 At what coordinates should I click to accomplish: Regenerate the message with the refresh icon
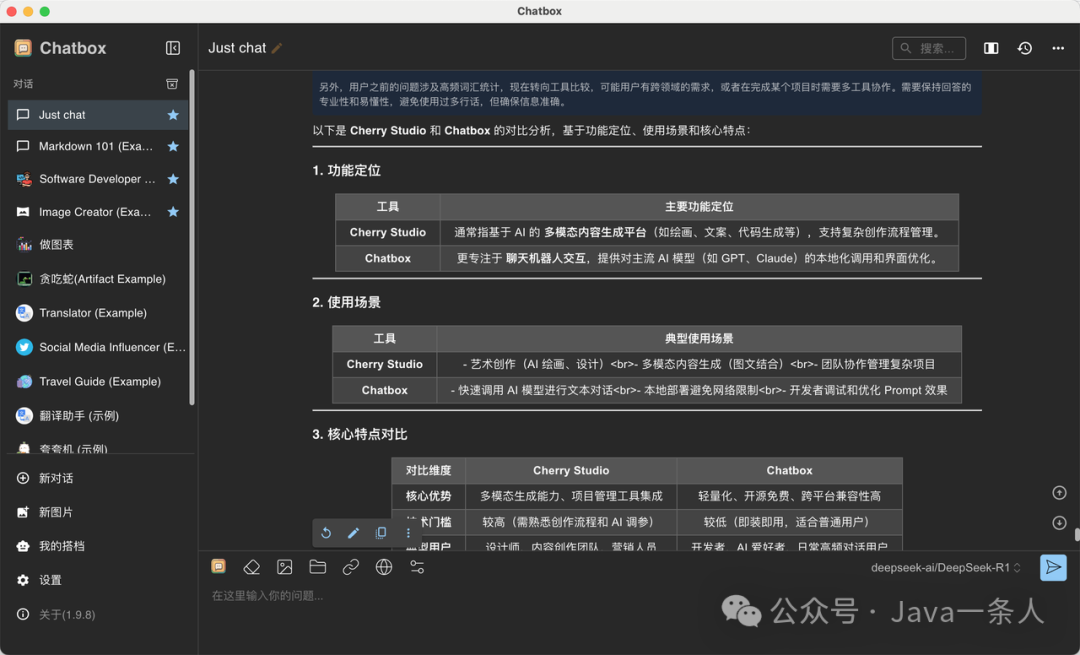pyautogui.click(x=326, y=533)
